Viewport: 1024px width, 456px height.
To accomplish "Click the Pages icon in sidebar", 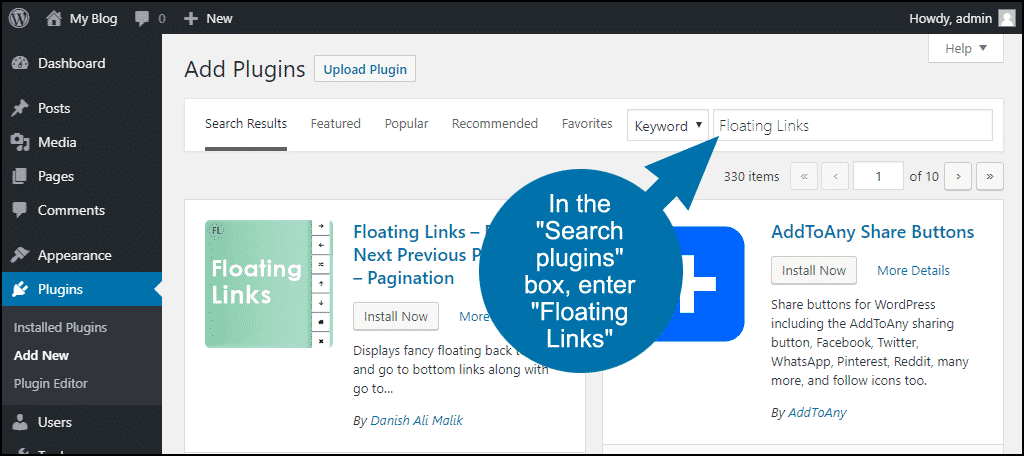I will click(21, 176).
